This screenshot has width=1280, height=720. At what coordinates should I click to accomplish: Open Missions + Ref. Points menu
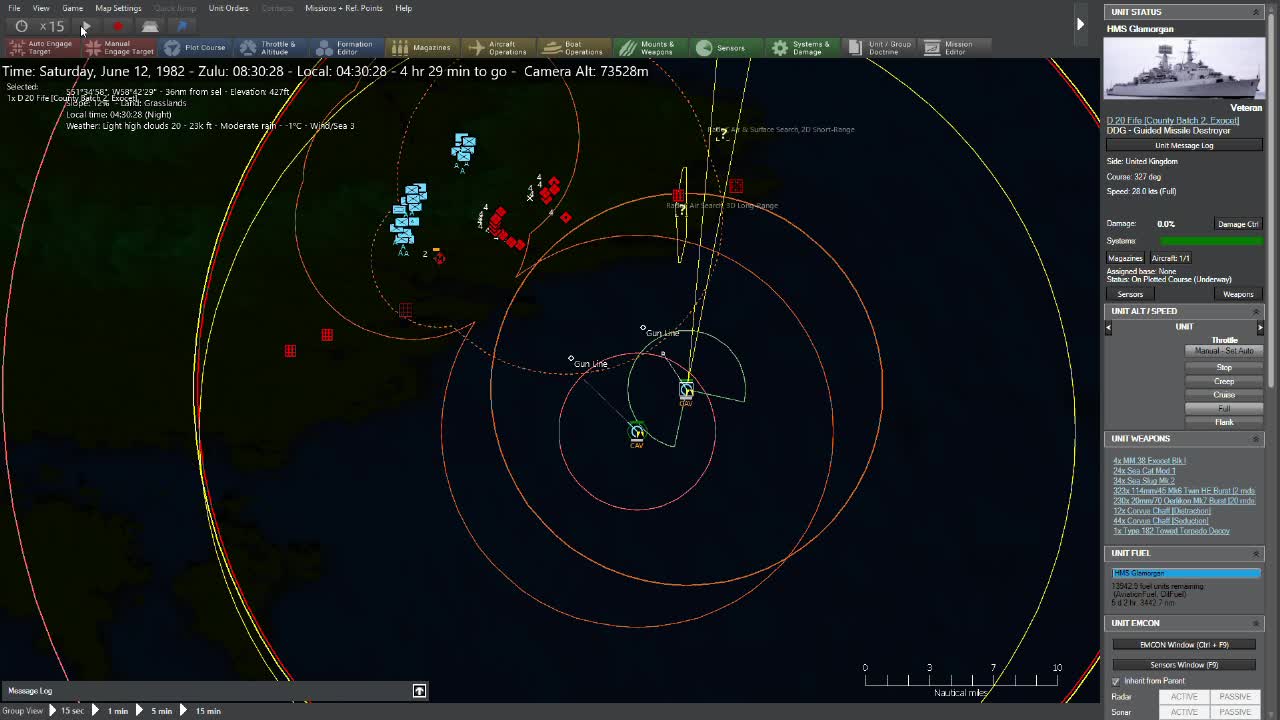(x=343, y=8)
